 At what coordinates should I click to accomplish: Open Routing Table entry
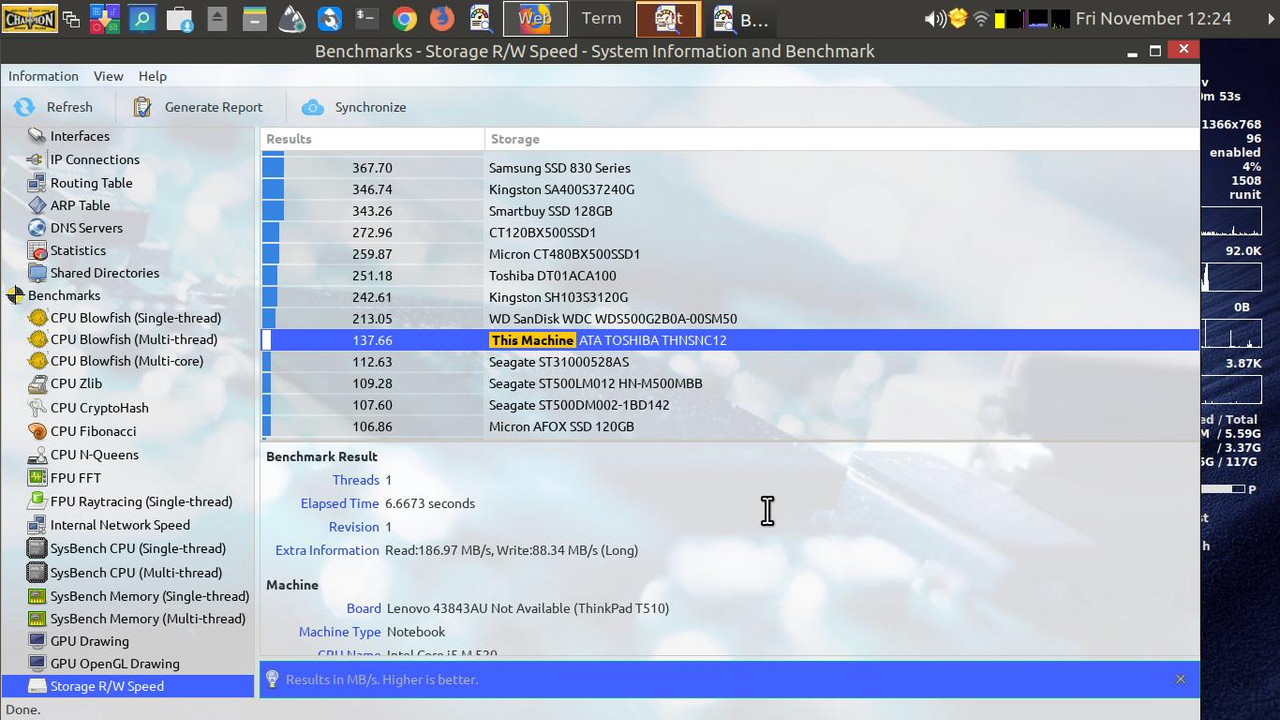coord(91,183)
